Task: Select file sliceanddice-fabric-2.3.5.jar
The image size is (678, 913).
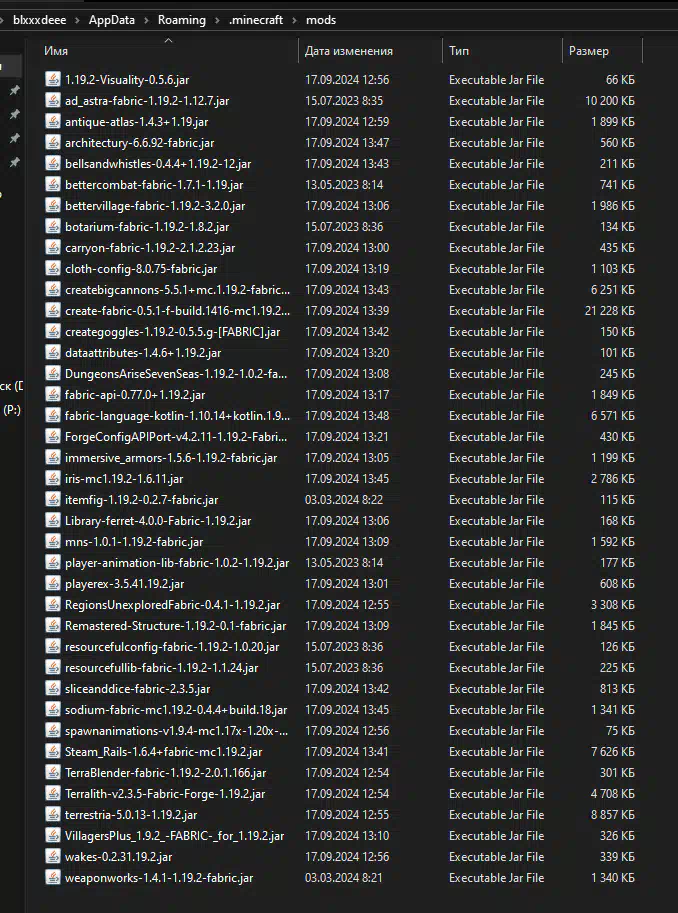Action: [x=137, y=688]
